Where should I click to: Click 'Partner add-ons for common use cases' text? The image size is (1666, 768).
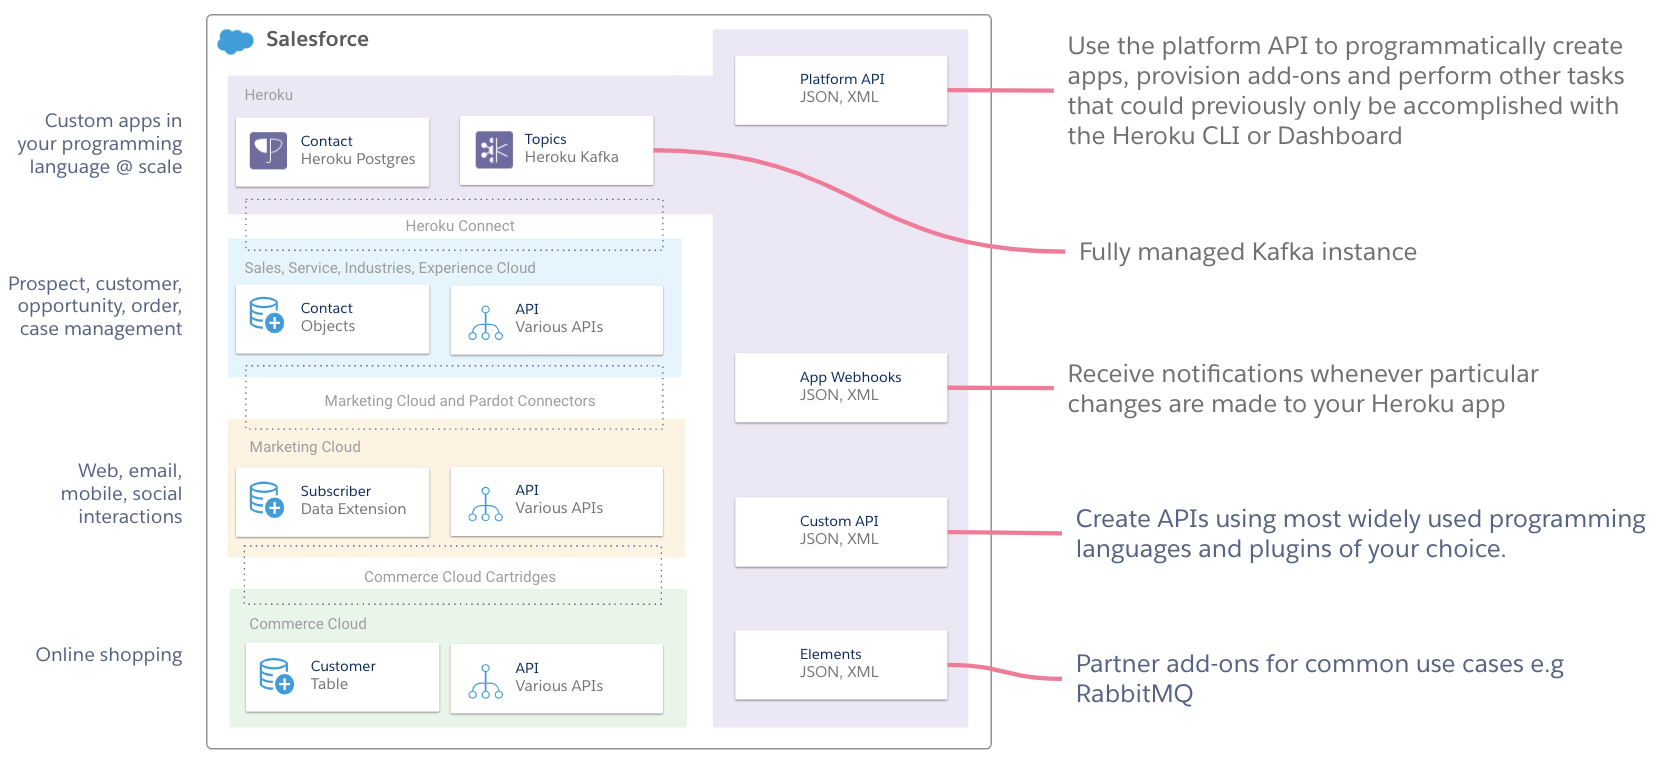click(1320, 679)
